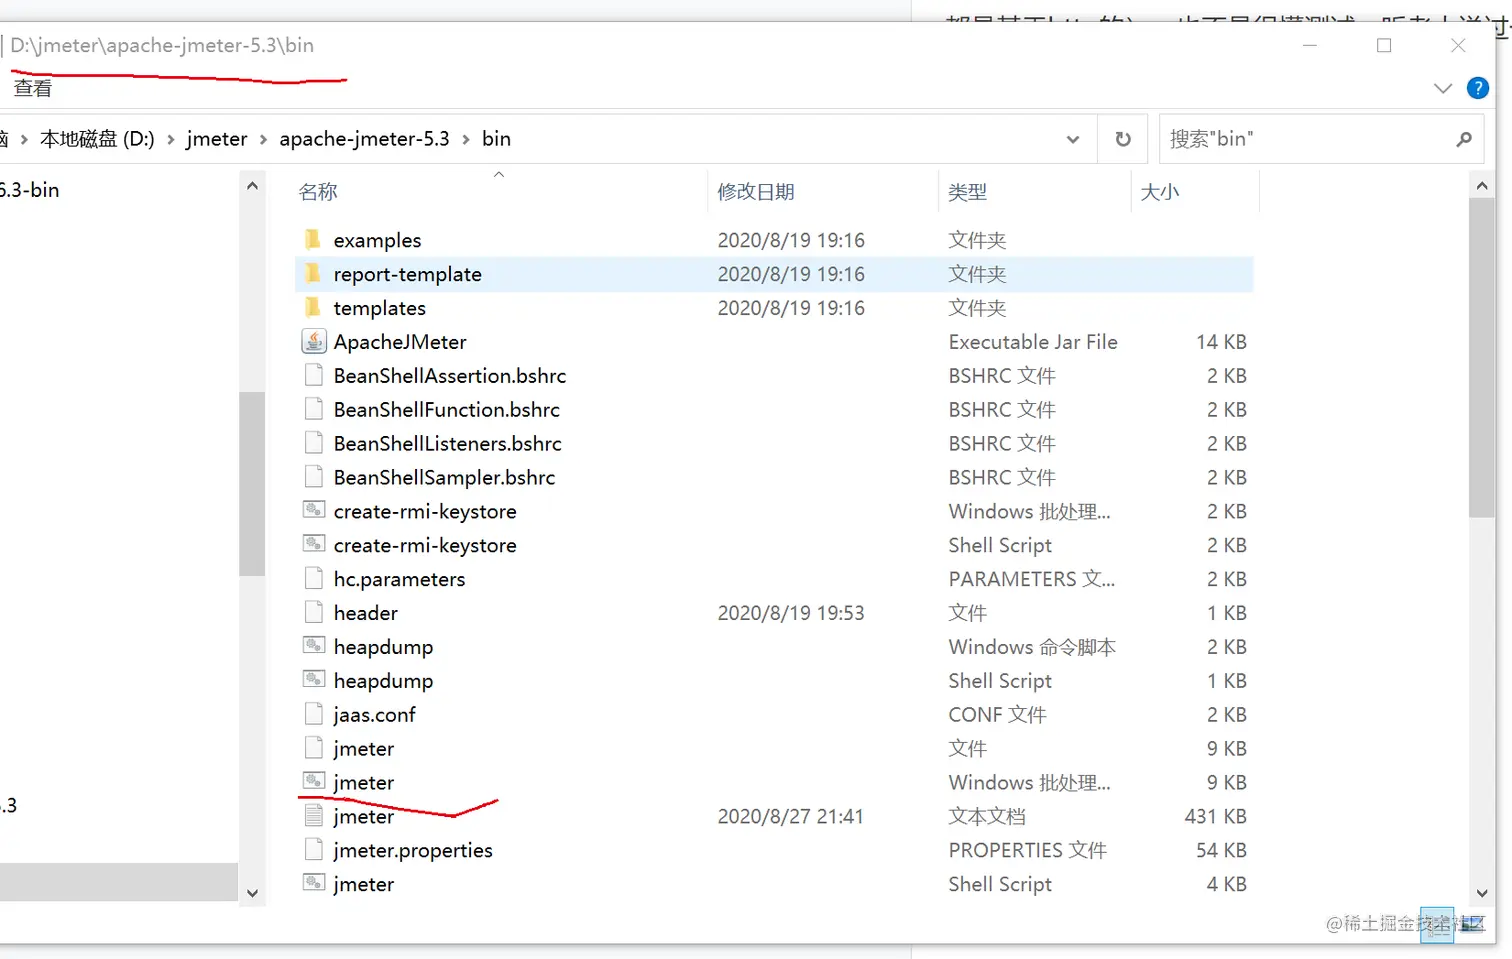Image resolution: width=1512 pixels, height=959 pixels.
Task: Select the jmeter.properties file icon
Action: pos(314,850)
